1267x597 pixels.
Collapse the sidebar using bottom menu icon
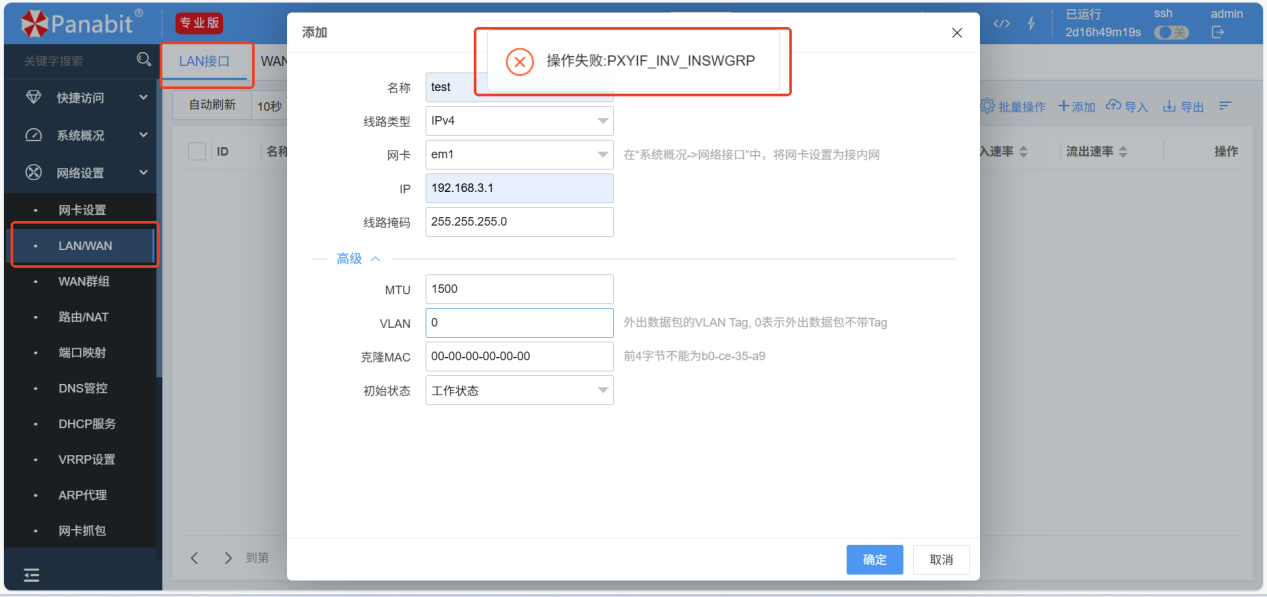pos(31,574)
